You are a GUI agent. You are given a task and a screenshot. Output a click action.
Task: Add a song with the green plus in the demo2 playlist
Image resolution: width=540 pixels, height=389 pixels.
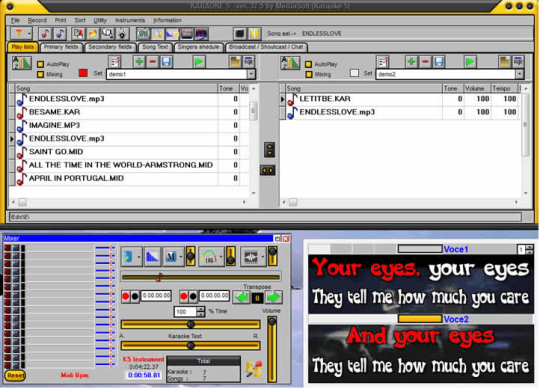click(x=411, y=62)
